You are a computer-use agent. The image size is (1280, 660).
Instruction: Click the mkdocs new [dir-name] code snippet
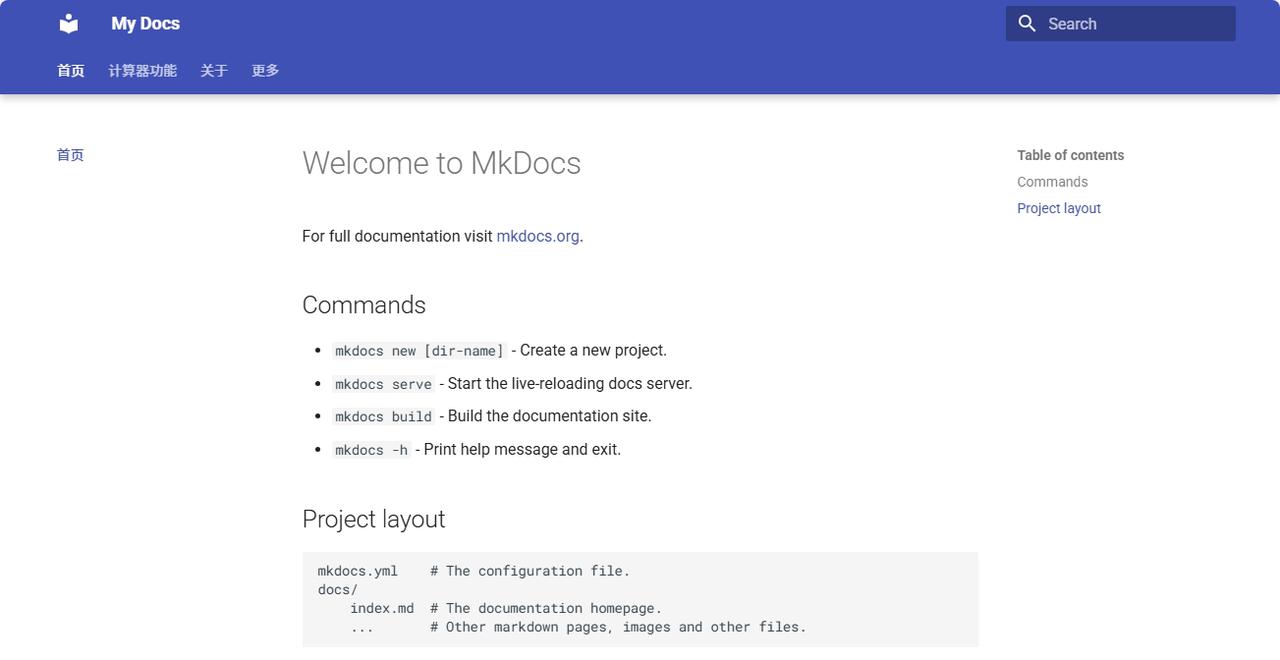pyautogui.click(x=419, y=351)
